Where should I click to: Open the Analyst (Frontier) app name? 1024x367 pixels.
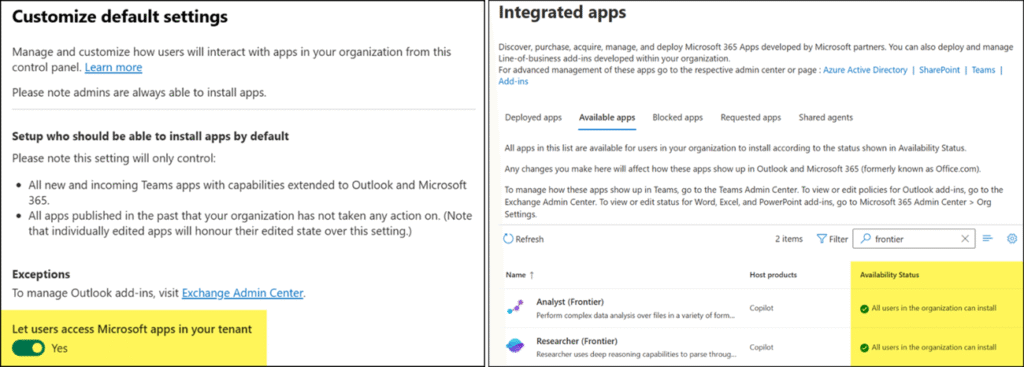[569, 302]
